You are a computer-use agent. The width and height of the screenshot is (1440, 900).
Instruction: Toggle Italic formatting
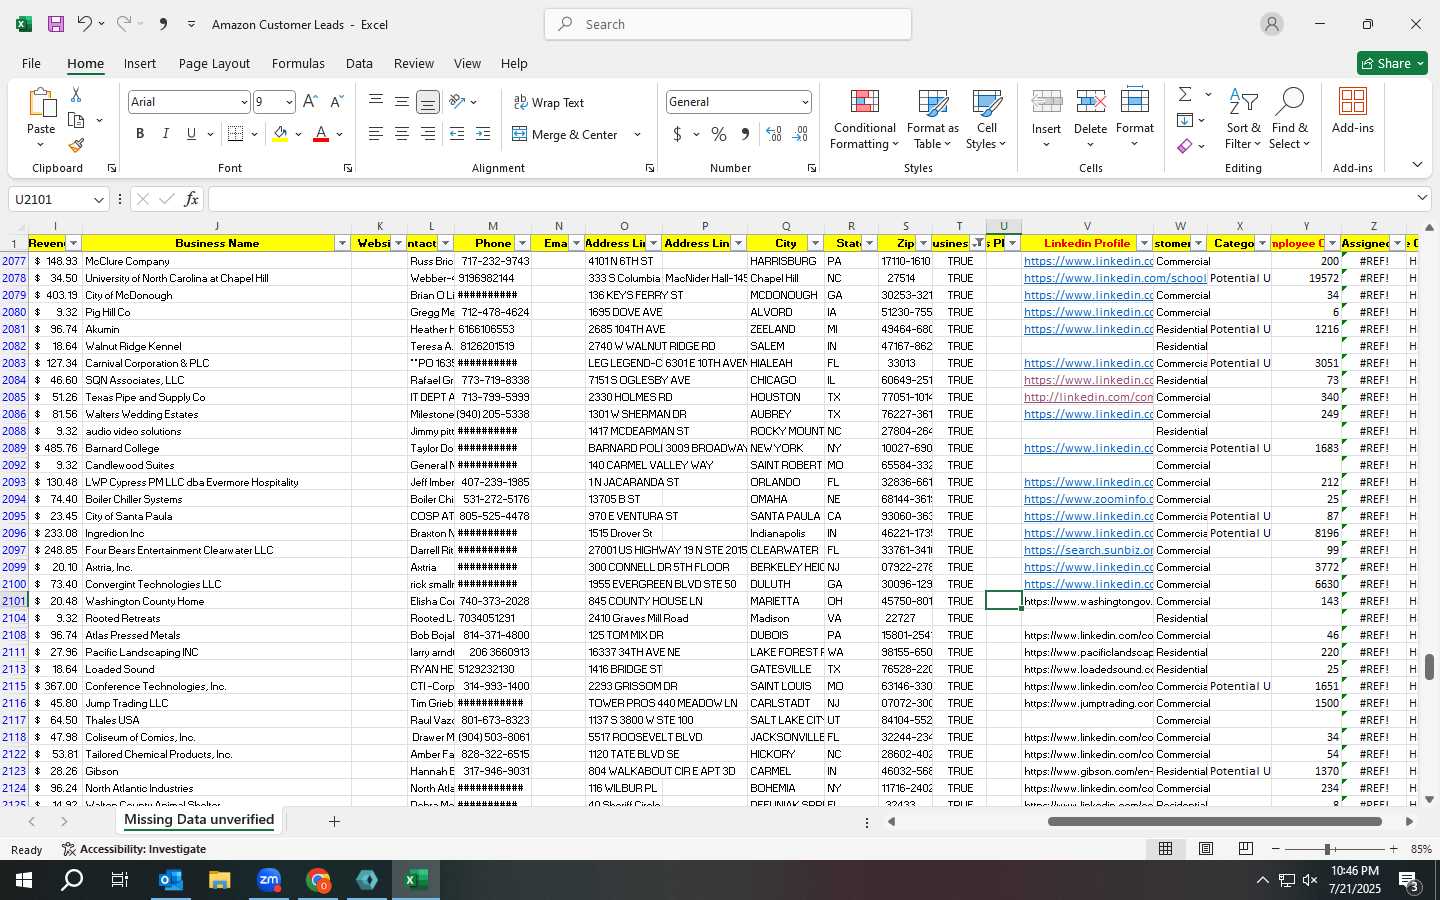(166, 134)
